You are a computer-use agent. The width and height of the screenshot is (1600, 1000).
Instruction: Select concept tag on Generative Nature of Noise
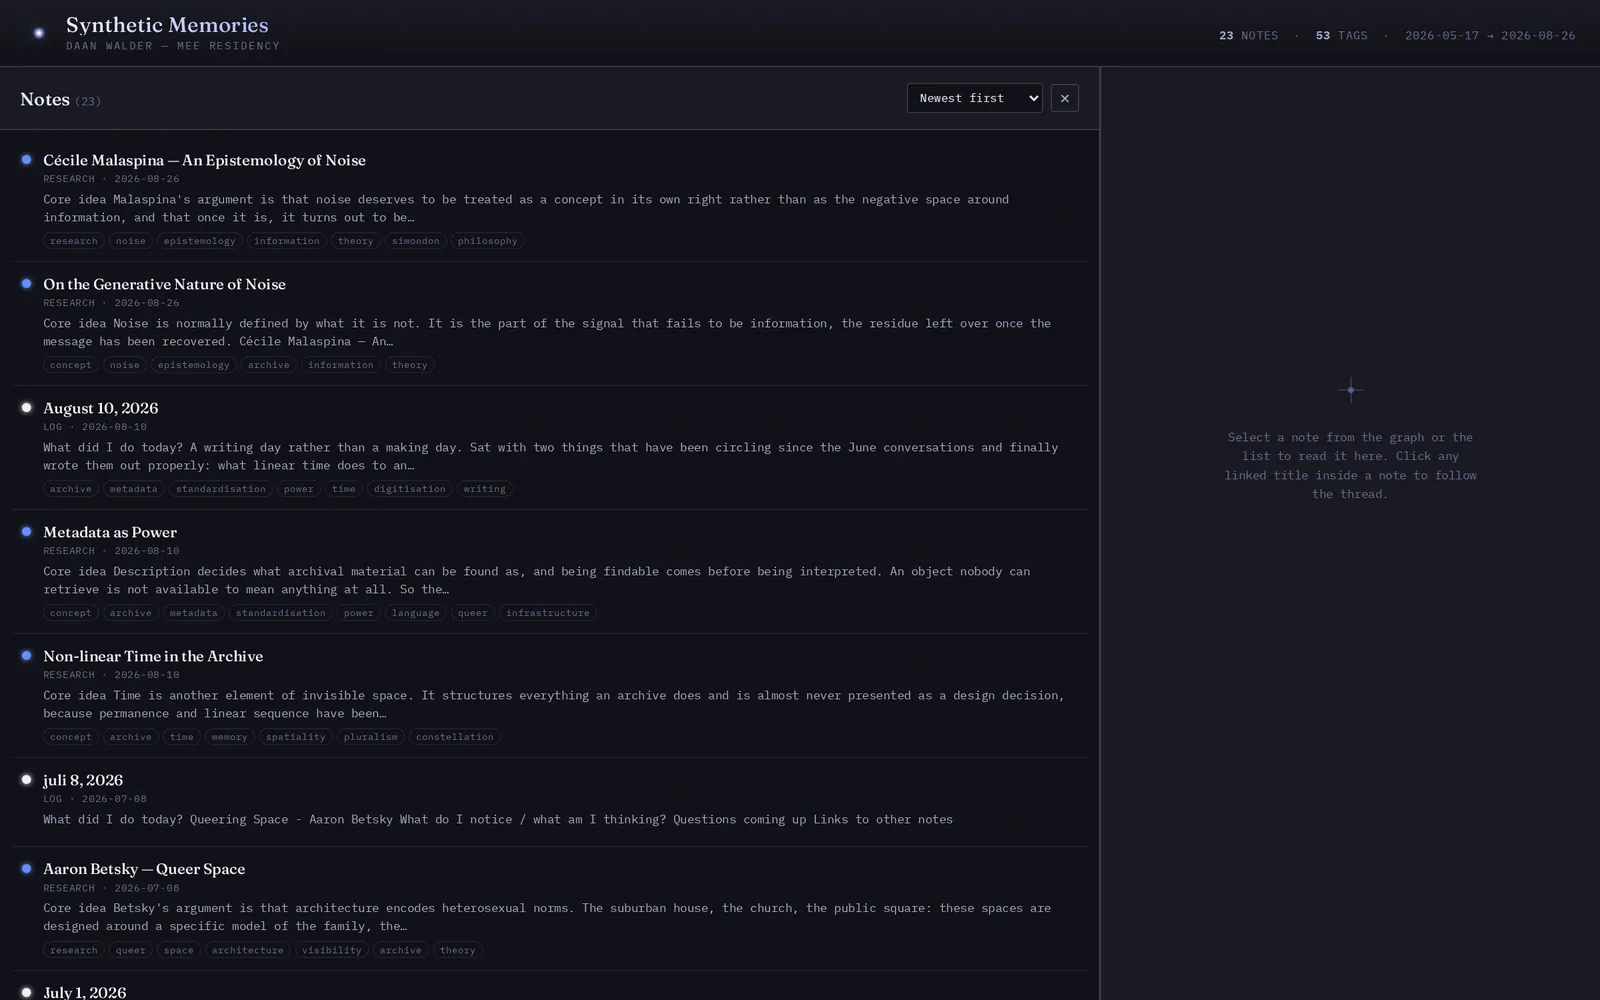point(70,365)
